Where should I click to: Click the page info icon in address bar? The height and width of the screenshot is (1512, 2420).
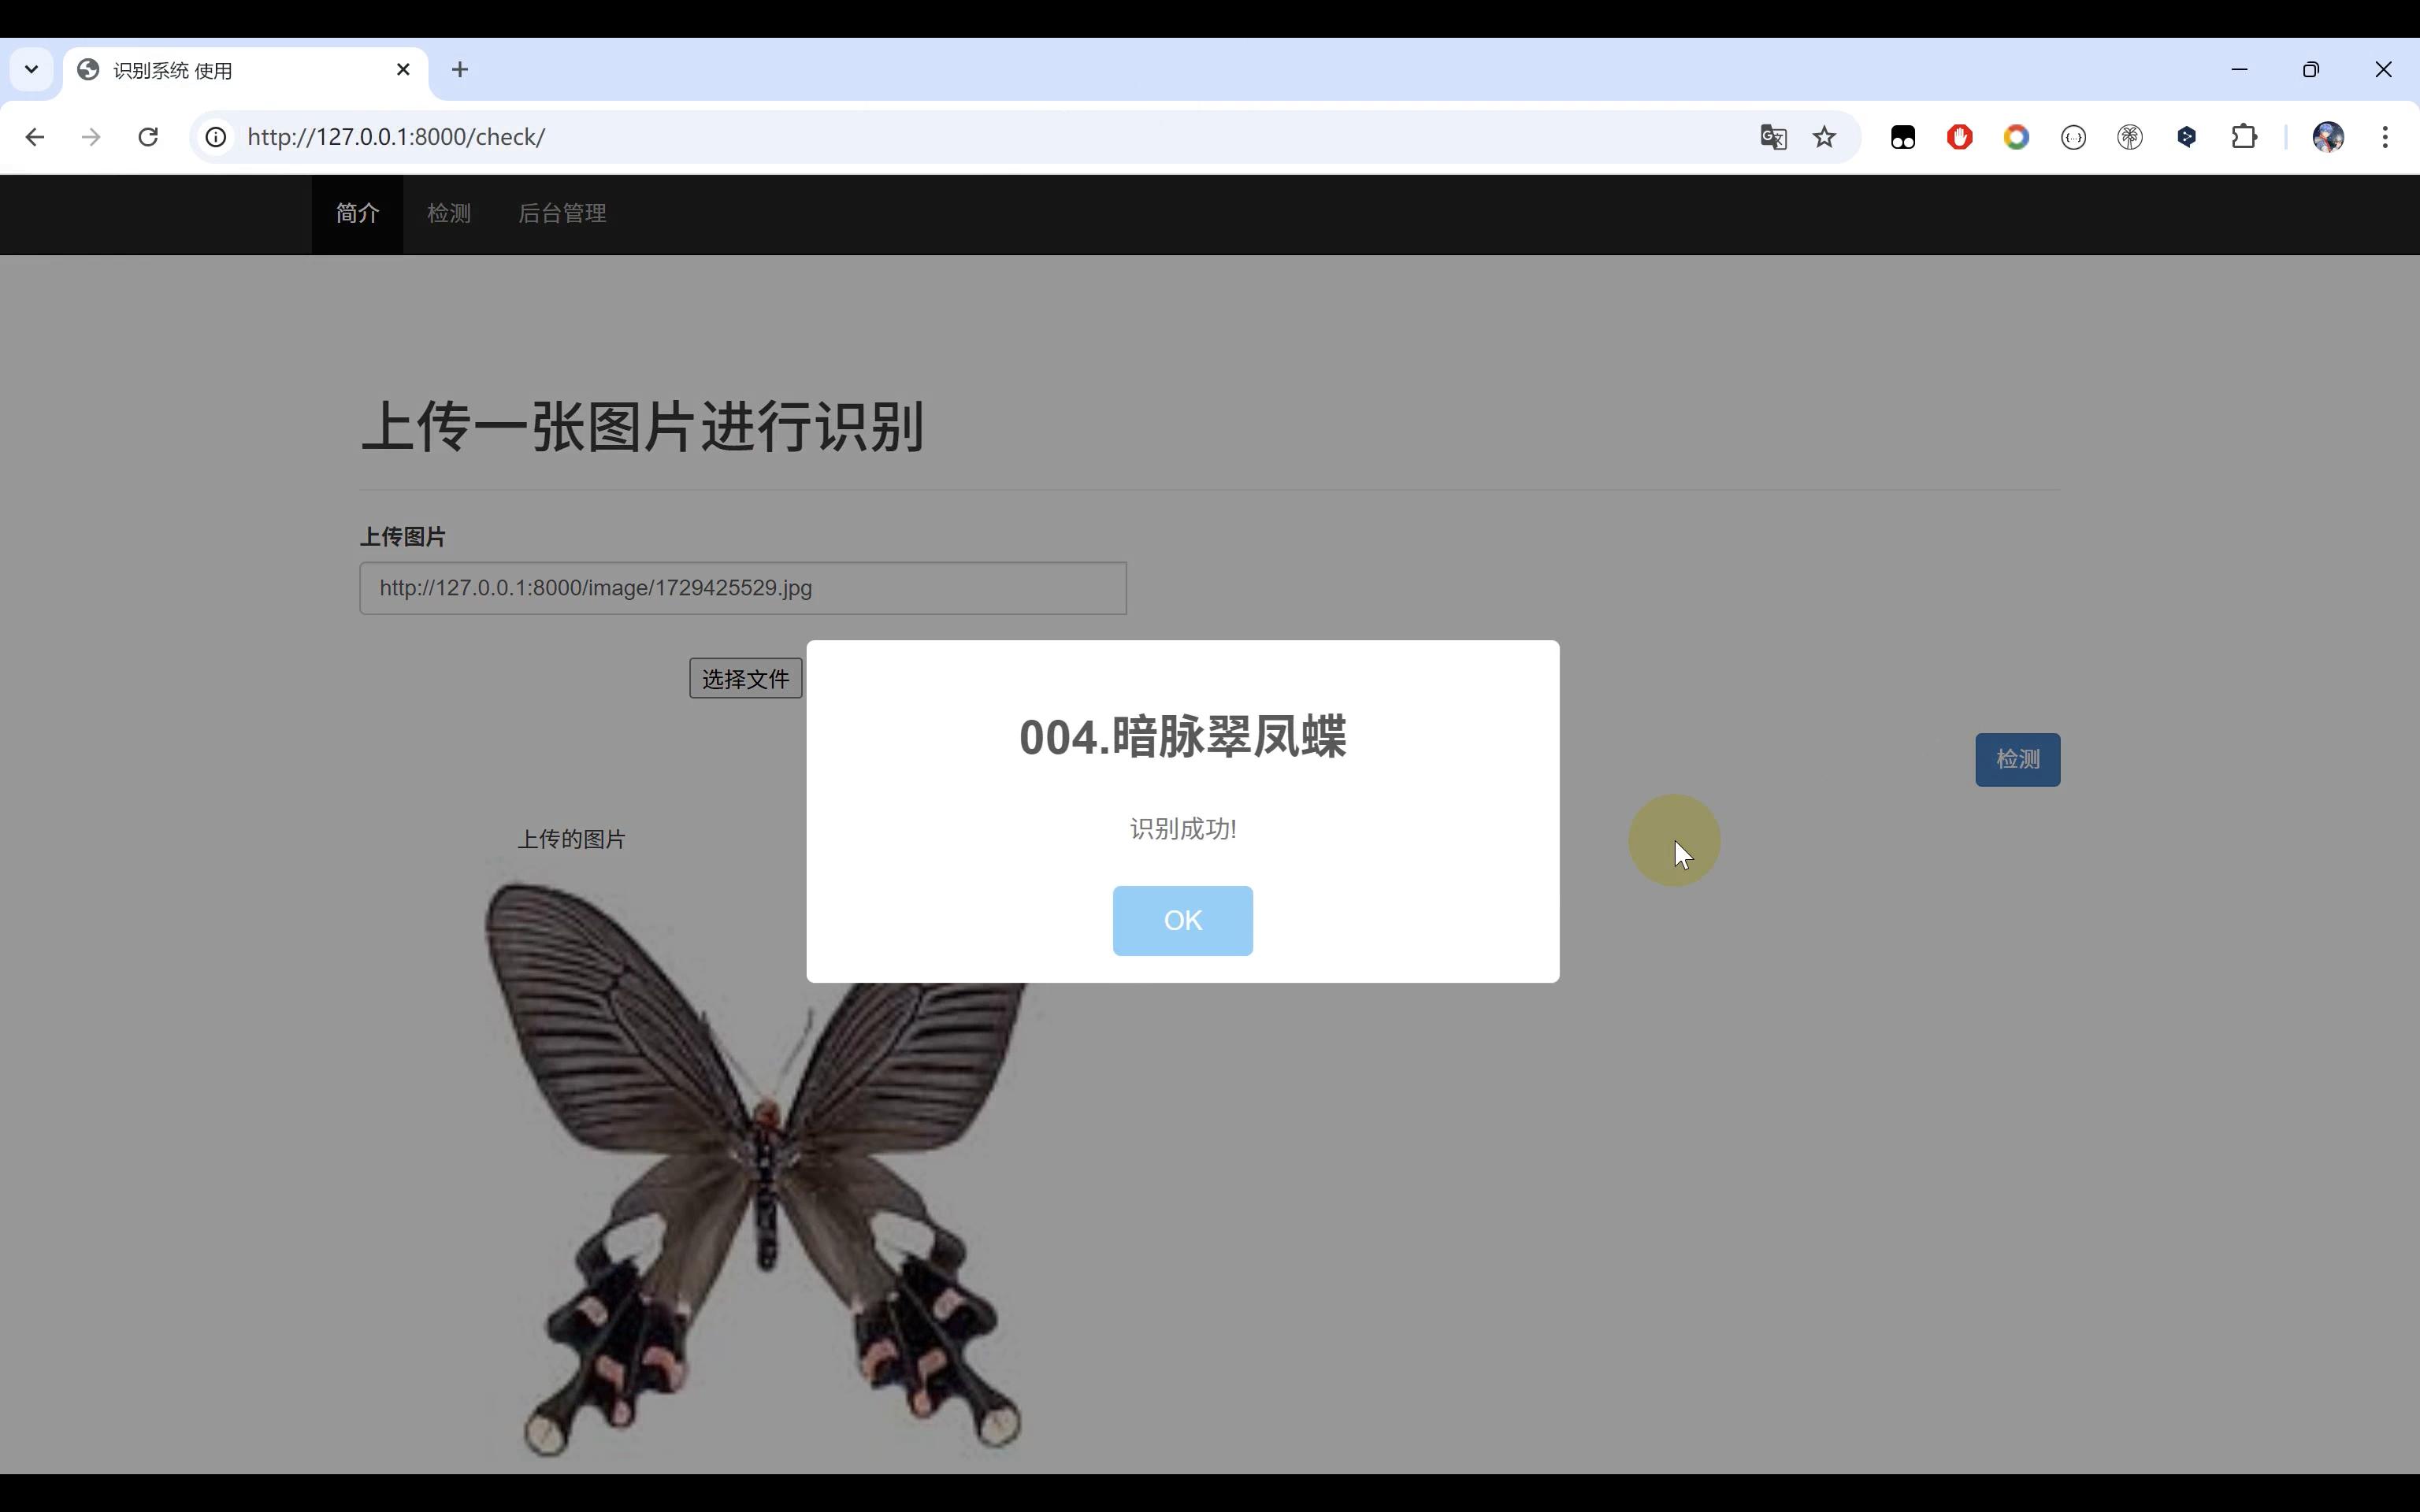point(216,137)
